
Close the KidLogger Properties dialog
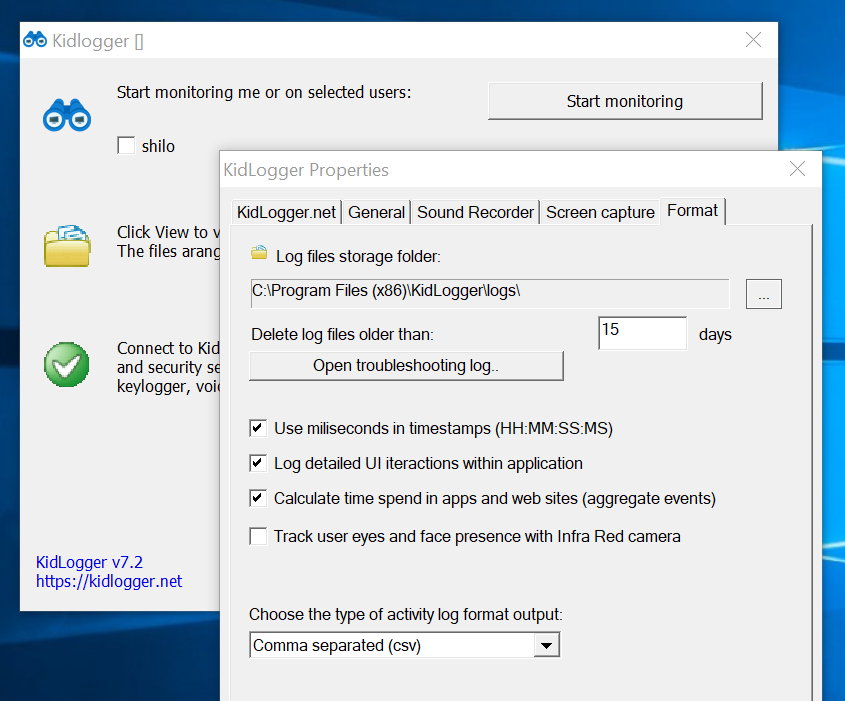(797, 169)
